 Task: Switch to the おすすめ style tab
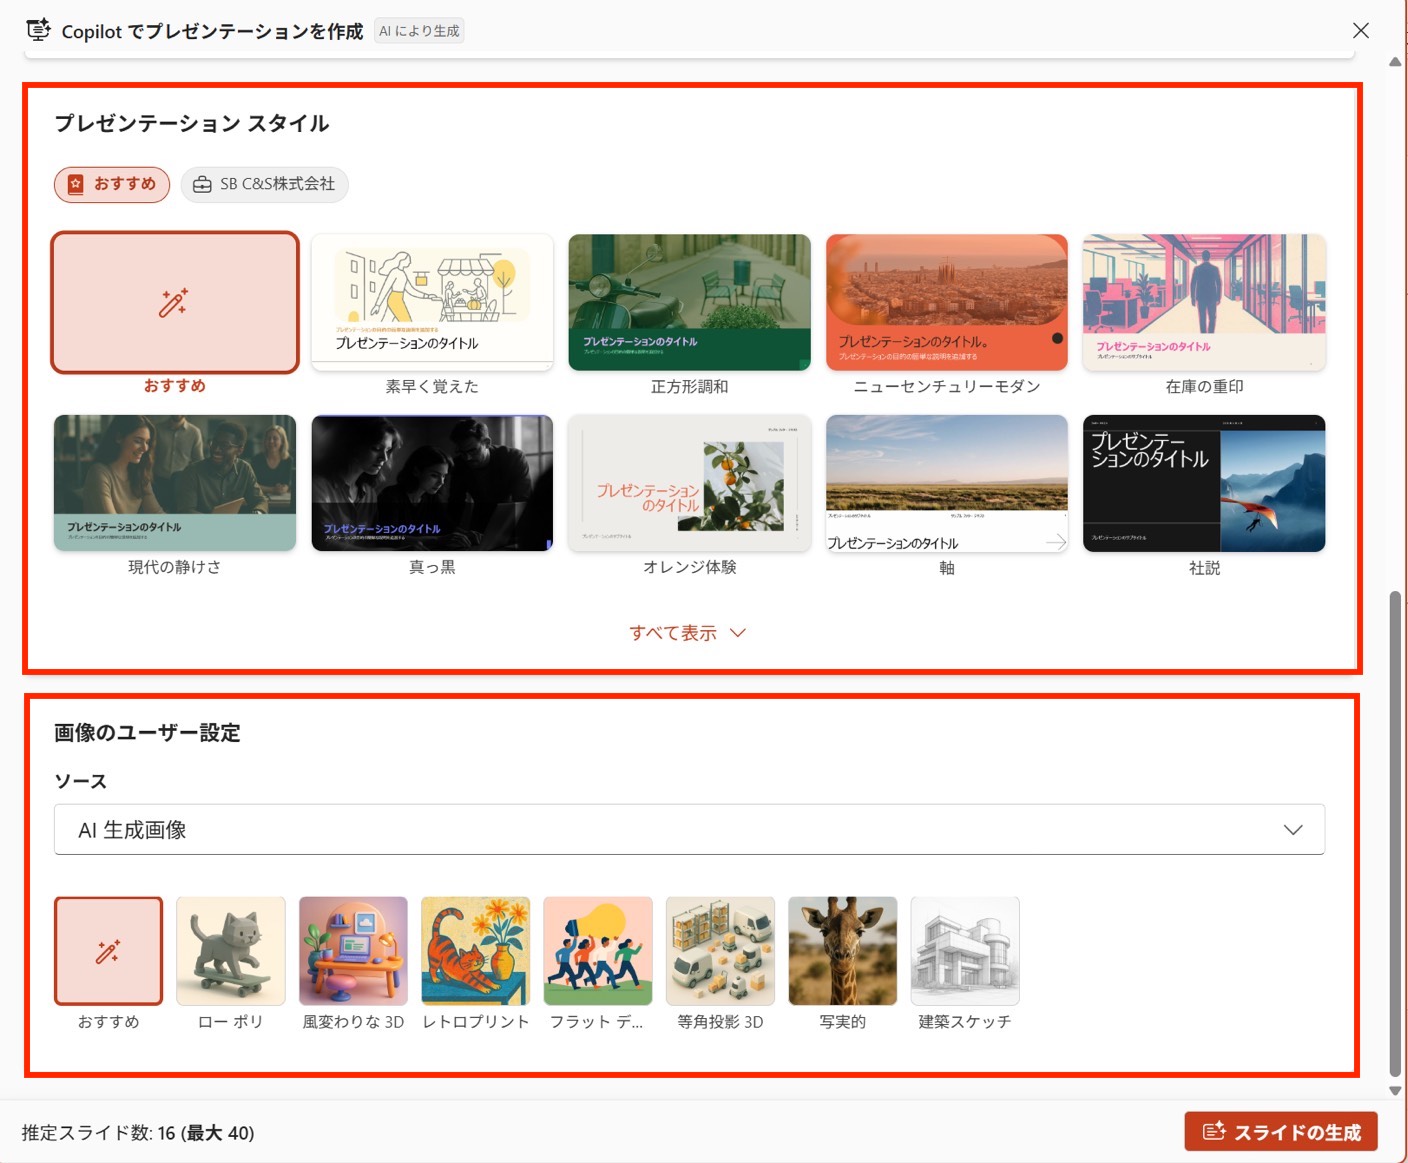(x=112, y=184)
